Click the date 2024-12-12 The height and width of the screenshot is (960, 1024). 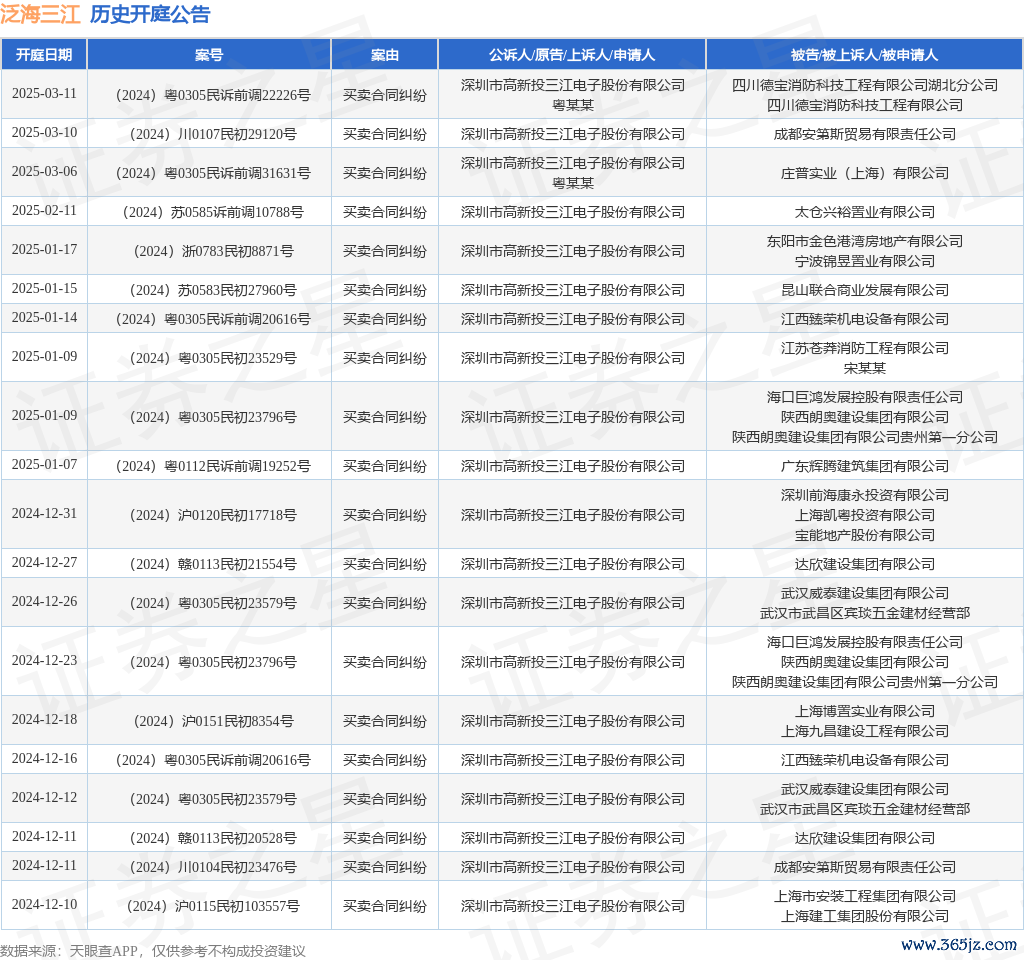[44, 798]
